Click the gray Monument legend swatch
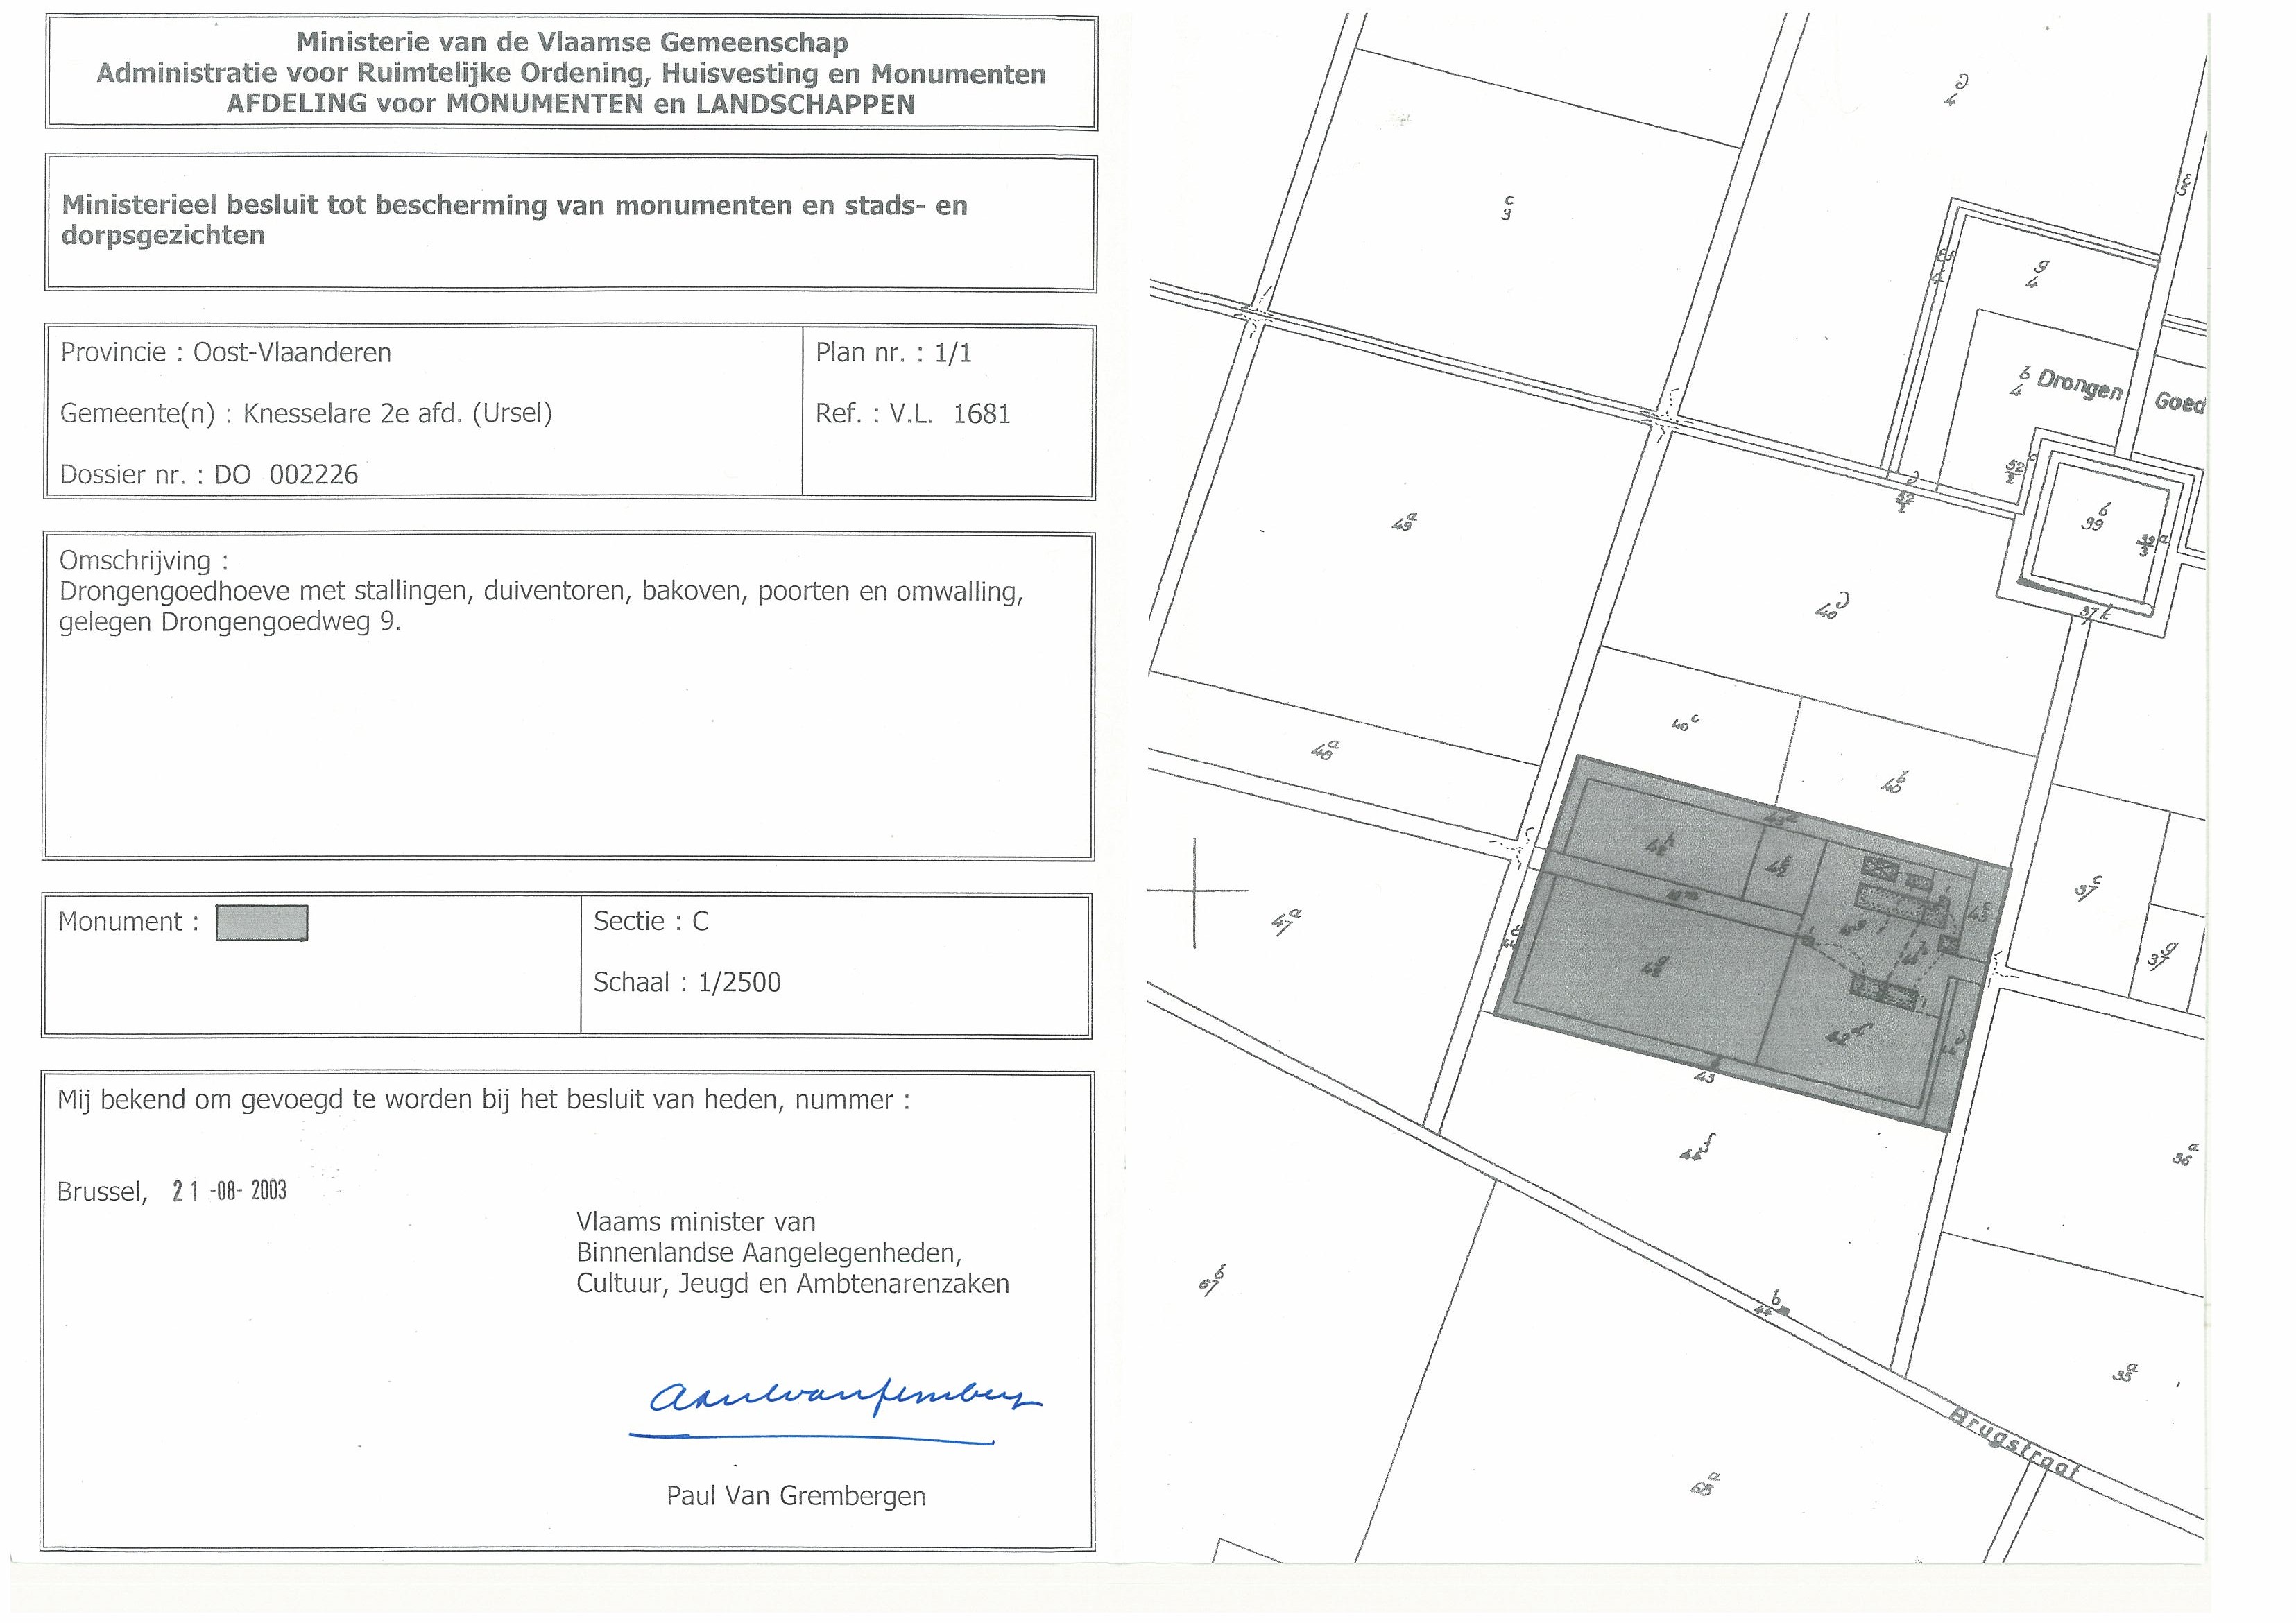The width and height of the screenshot is (2296, 1623). tap(262, 923)
